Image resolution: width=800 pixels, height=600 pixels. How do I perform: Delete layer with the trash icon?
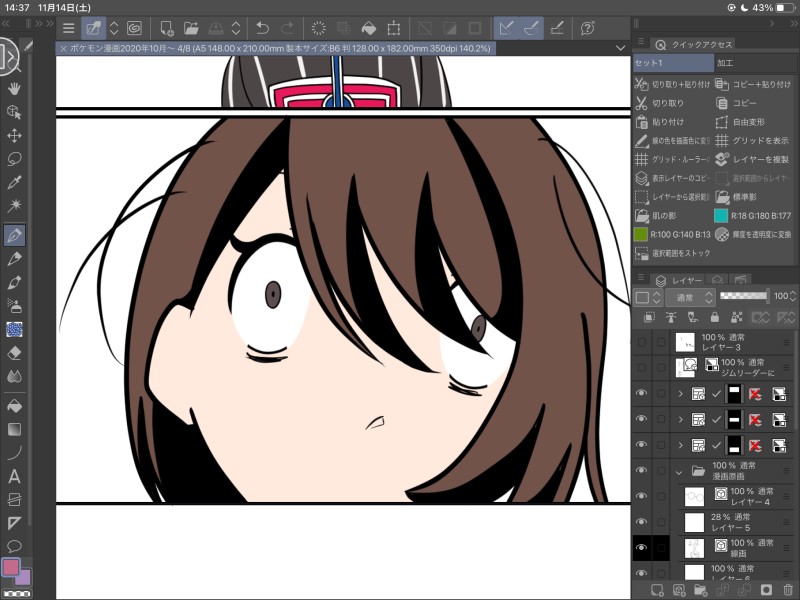point(788,590)
